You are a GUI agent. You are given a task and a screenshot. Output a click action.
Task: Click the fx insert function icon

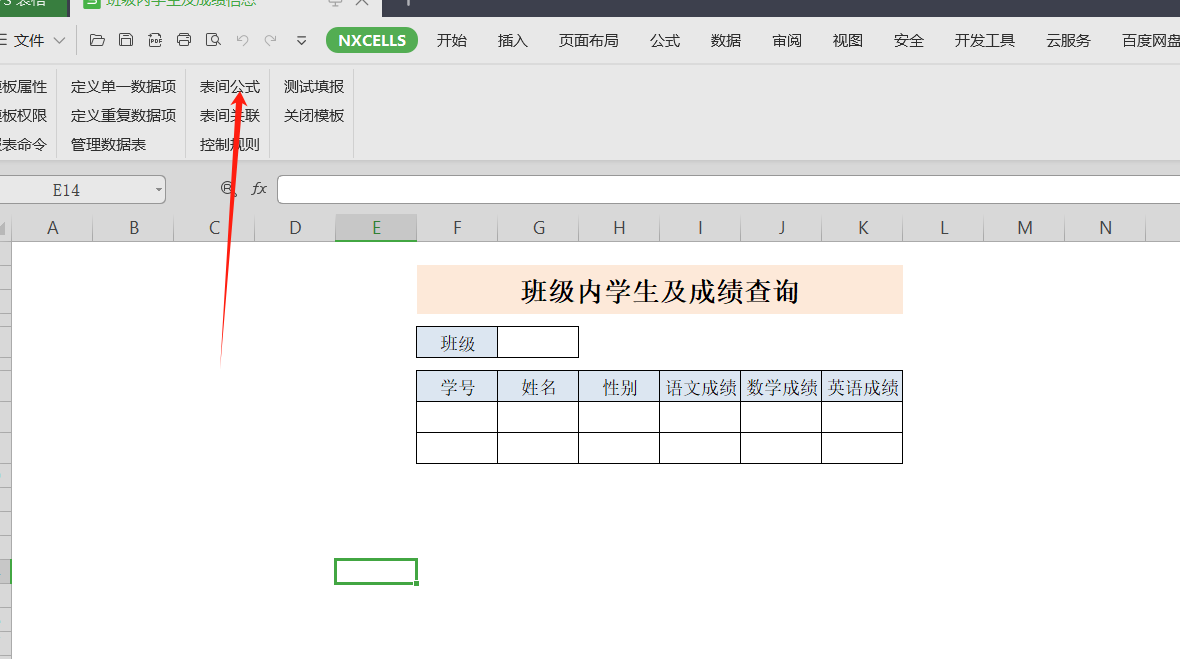coord(259,189)
